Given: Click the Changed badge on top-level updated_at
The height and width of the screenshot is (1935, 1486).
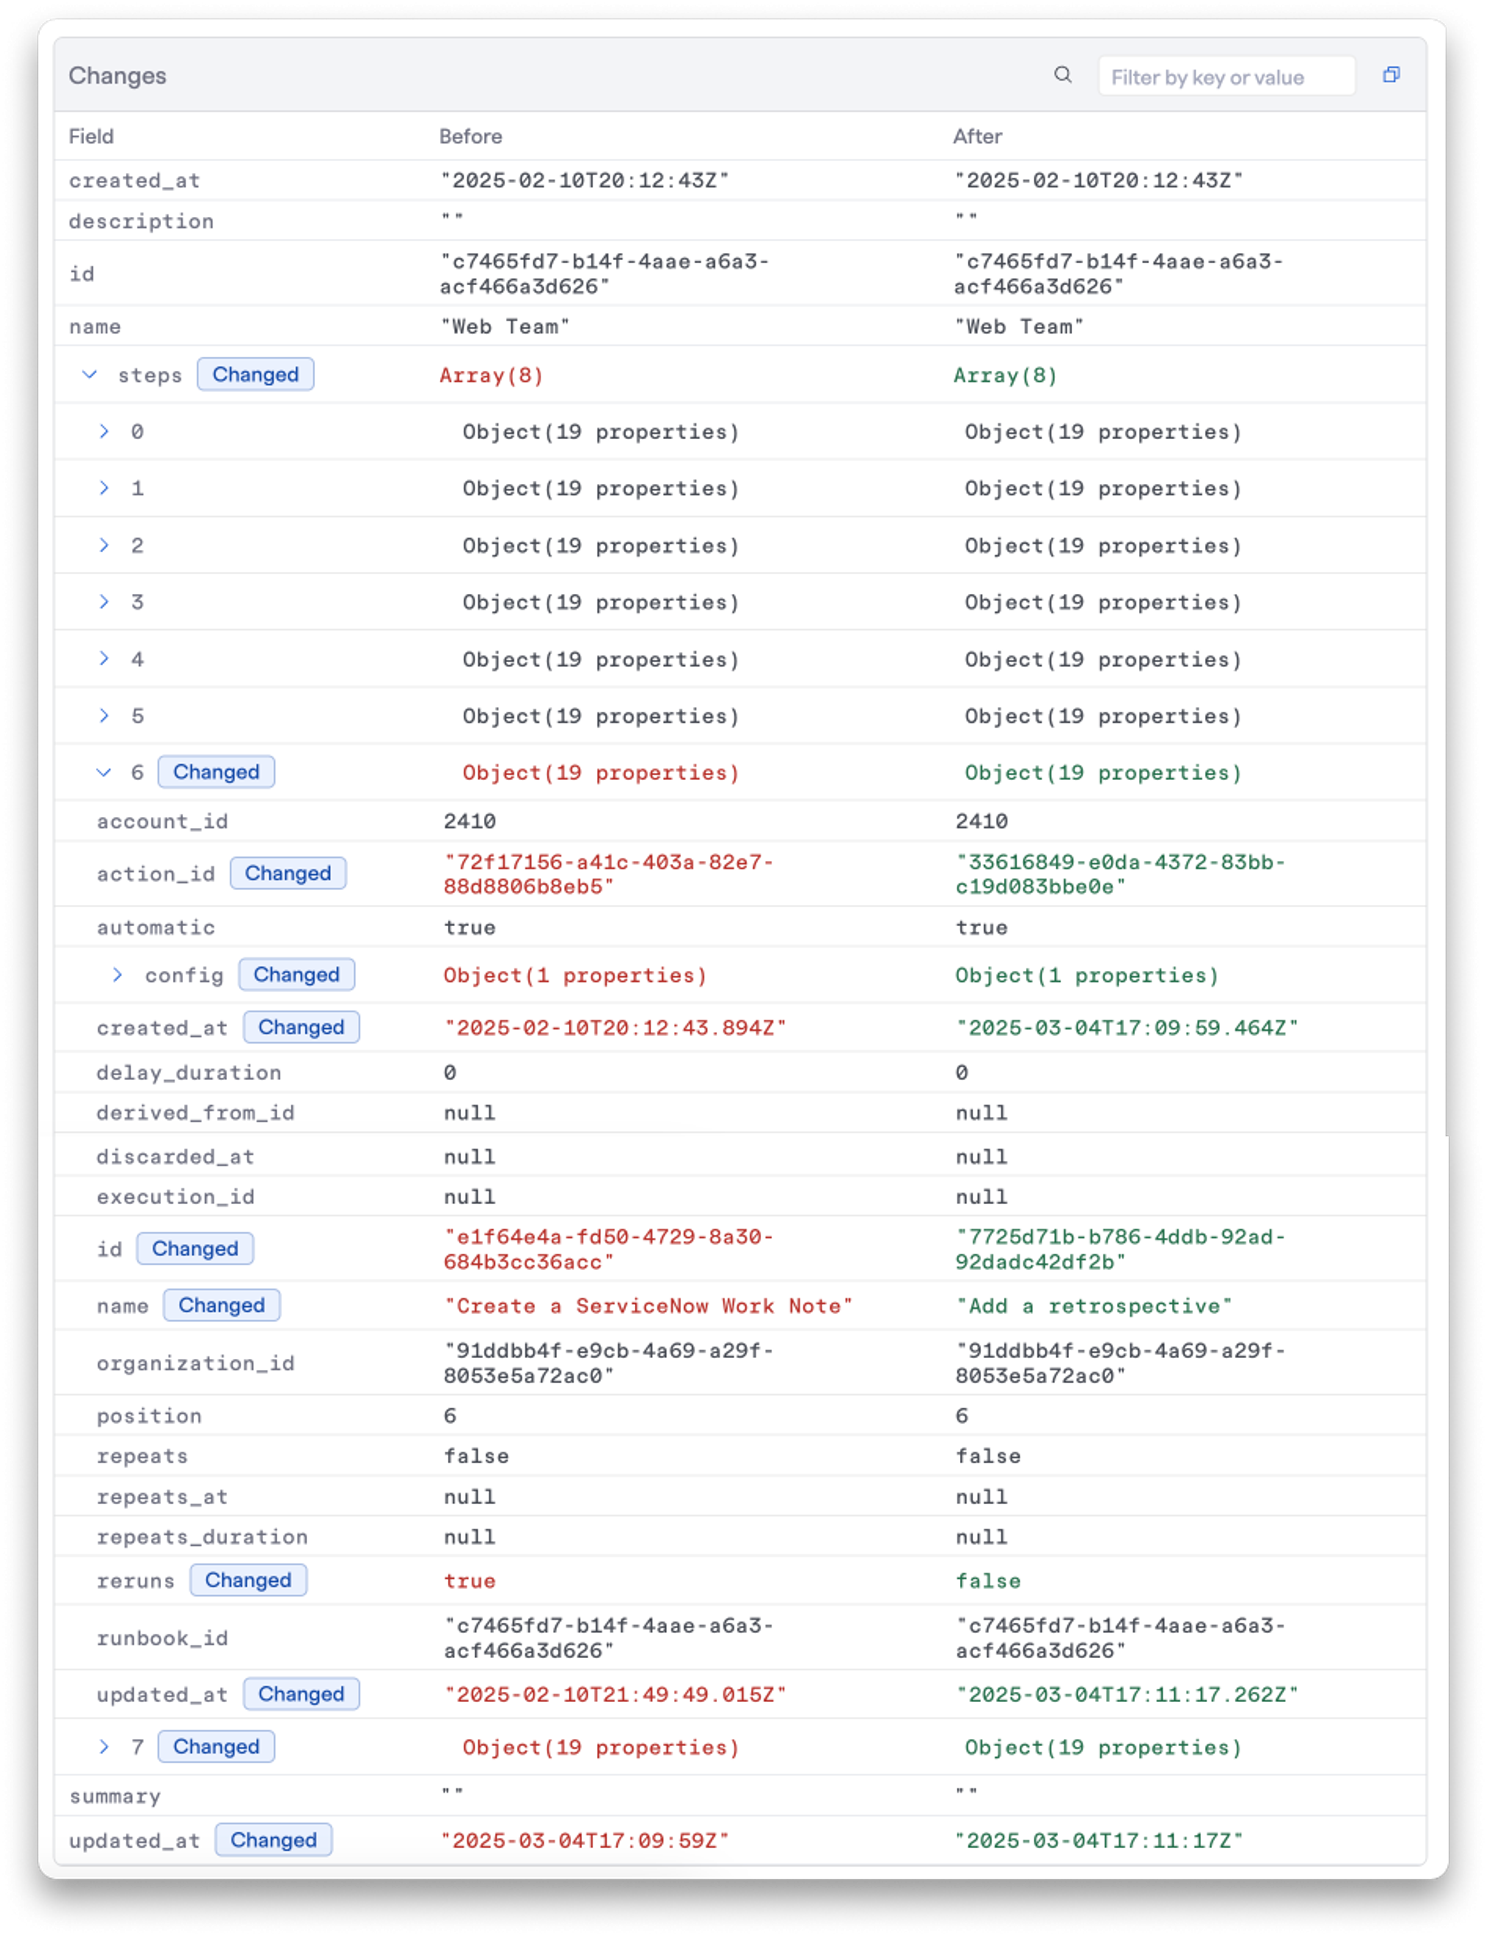Looking at the screenshot, I should [x=274, y=1840].
